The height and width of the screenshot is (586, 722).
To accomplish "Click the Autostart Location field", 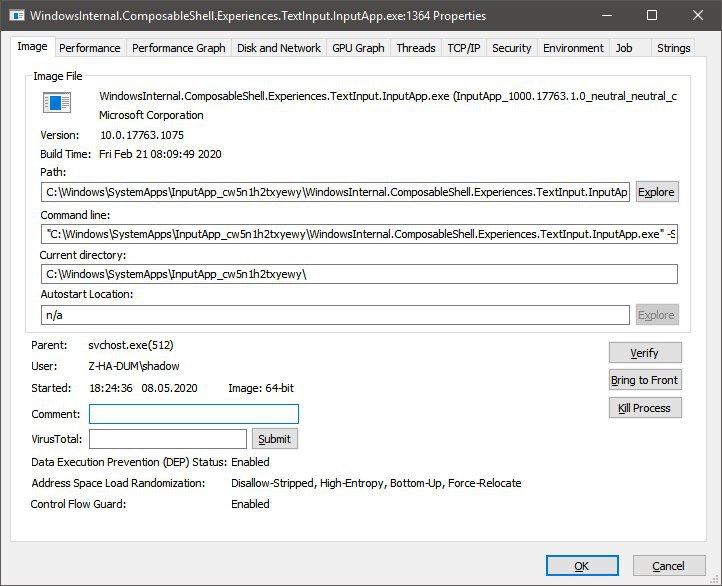I will (x=335, y=315).
